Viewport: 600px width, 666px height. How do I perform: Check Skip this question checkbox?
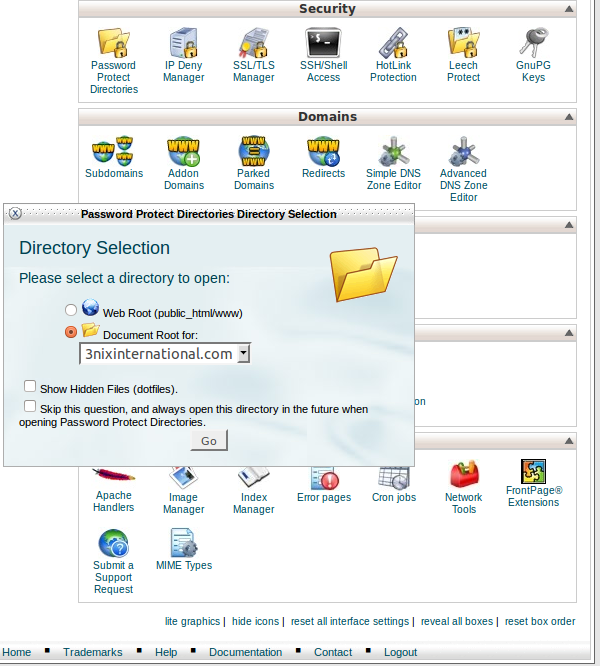point(30,406)
